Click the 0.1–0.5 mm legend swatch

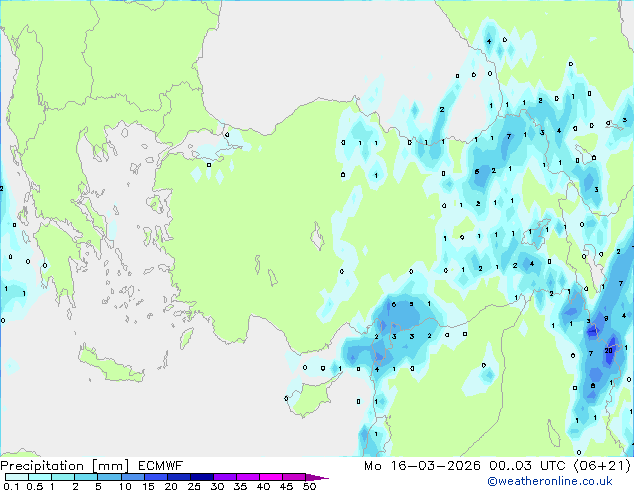click(17, 477)
